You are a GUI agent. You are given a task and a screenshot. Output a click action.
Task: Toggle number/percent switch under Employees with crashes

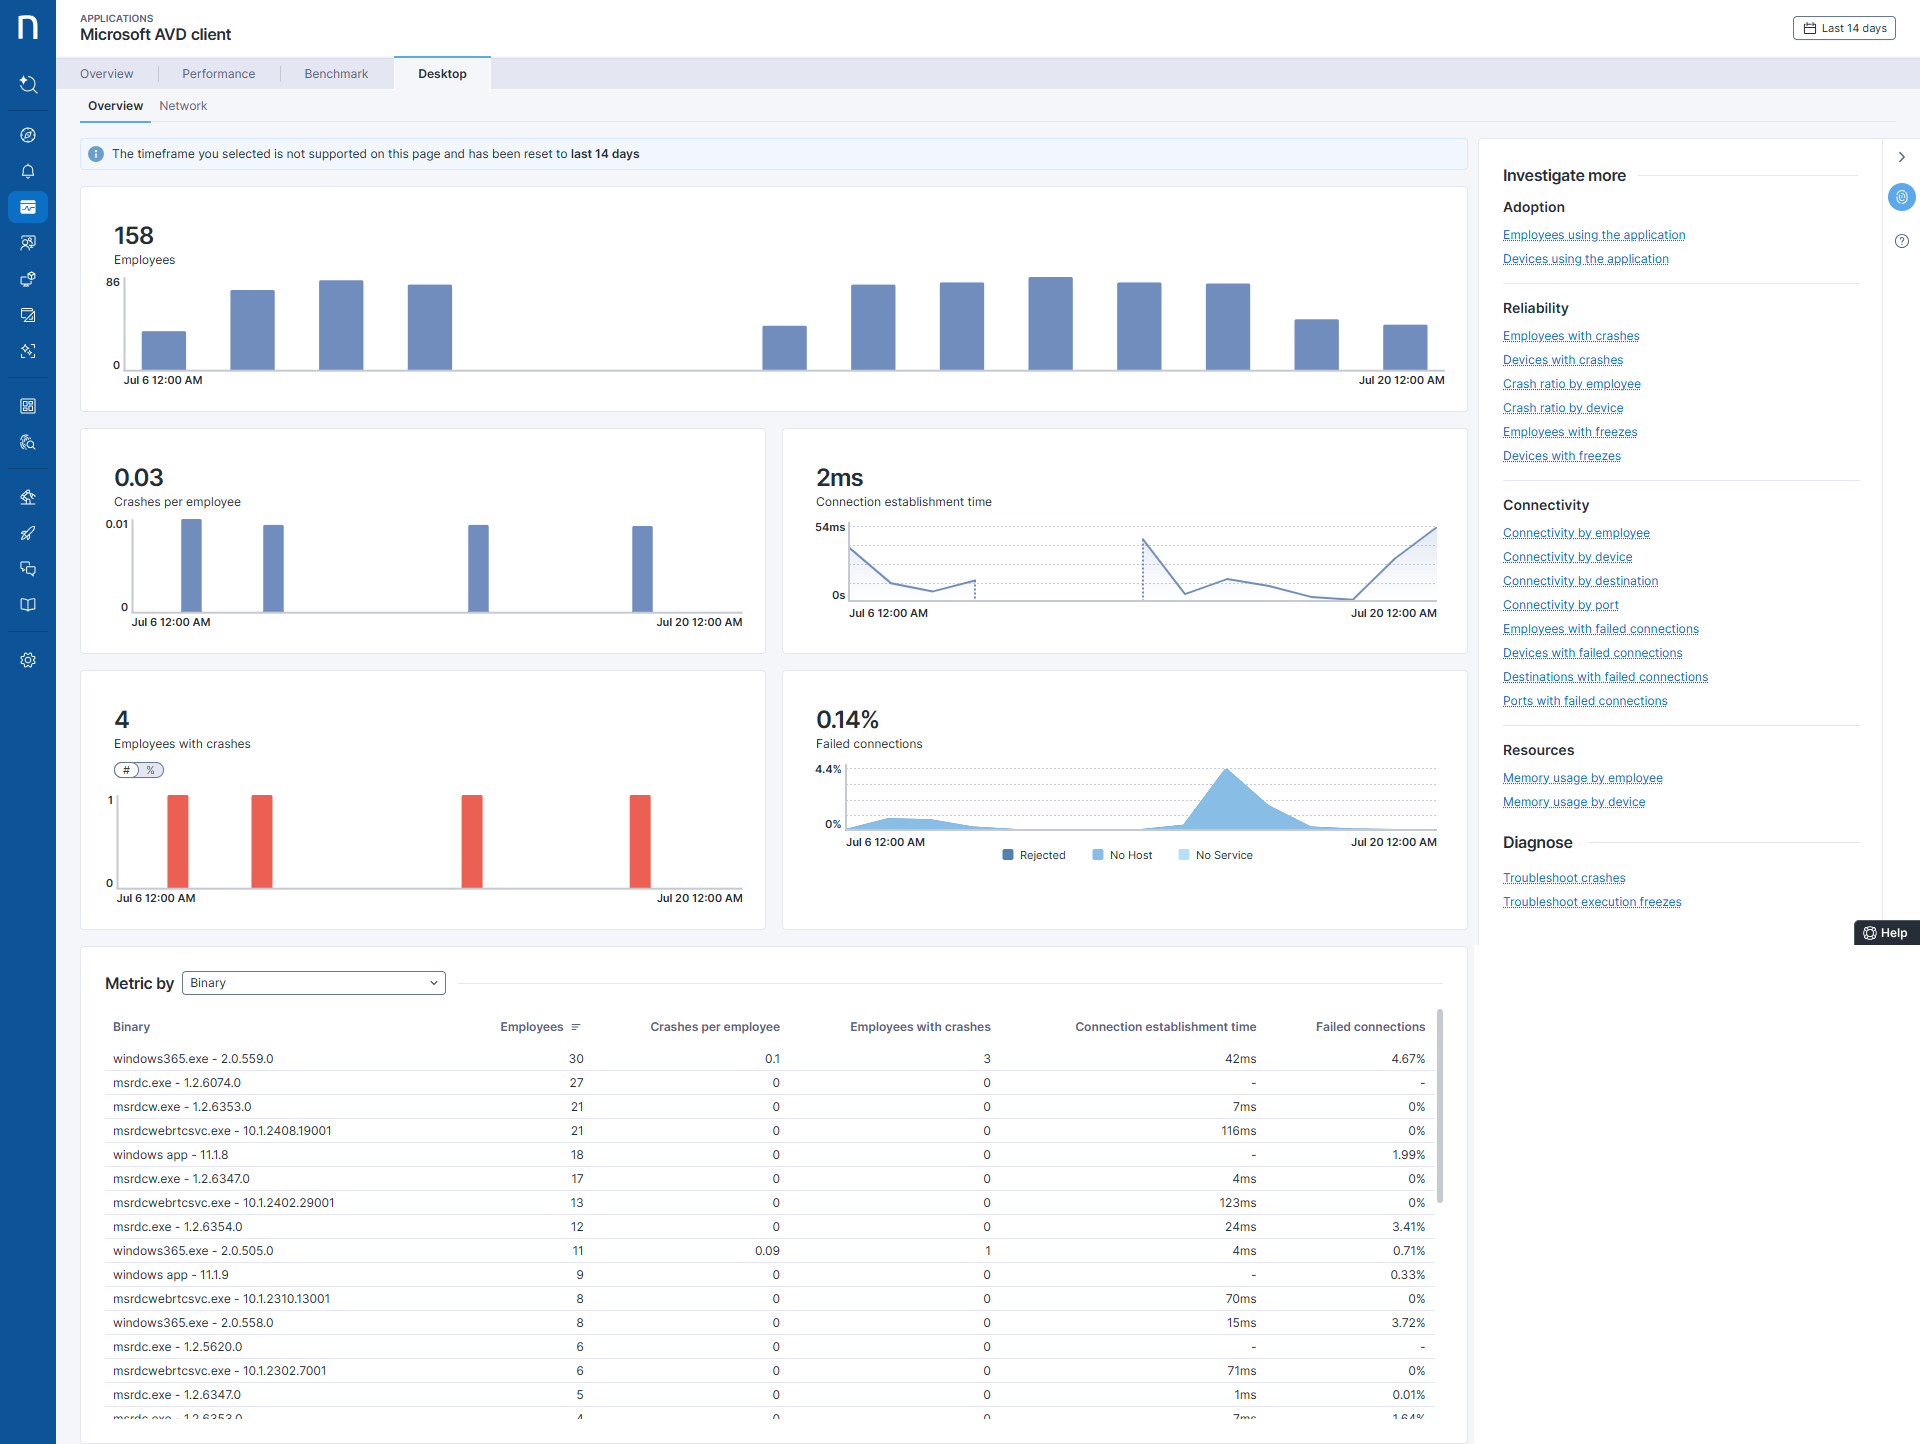pyautogui.click(x=139, y=770)
